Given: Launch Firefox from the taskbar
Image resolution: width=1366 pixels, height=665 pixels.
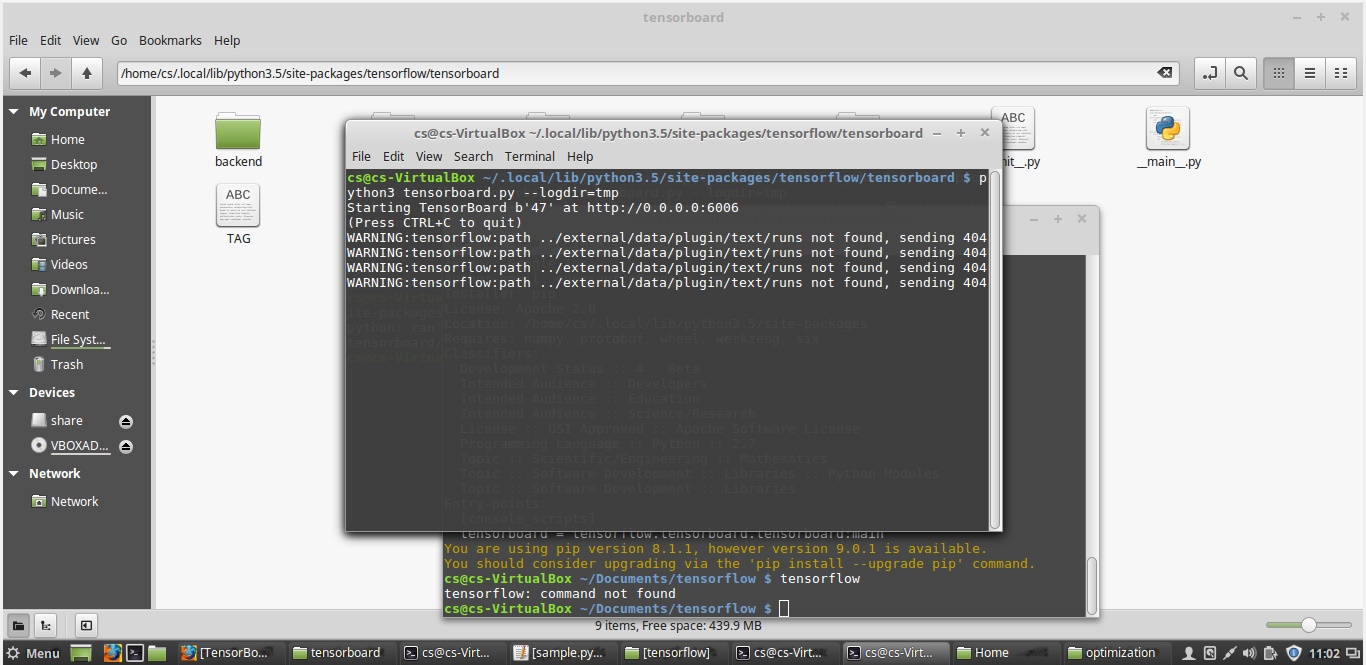Looking at the screenshot, I should pyautogui.click(x=111, y=652).
